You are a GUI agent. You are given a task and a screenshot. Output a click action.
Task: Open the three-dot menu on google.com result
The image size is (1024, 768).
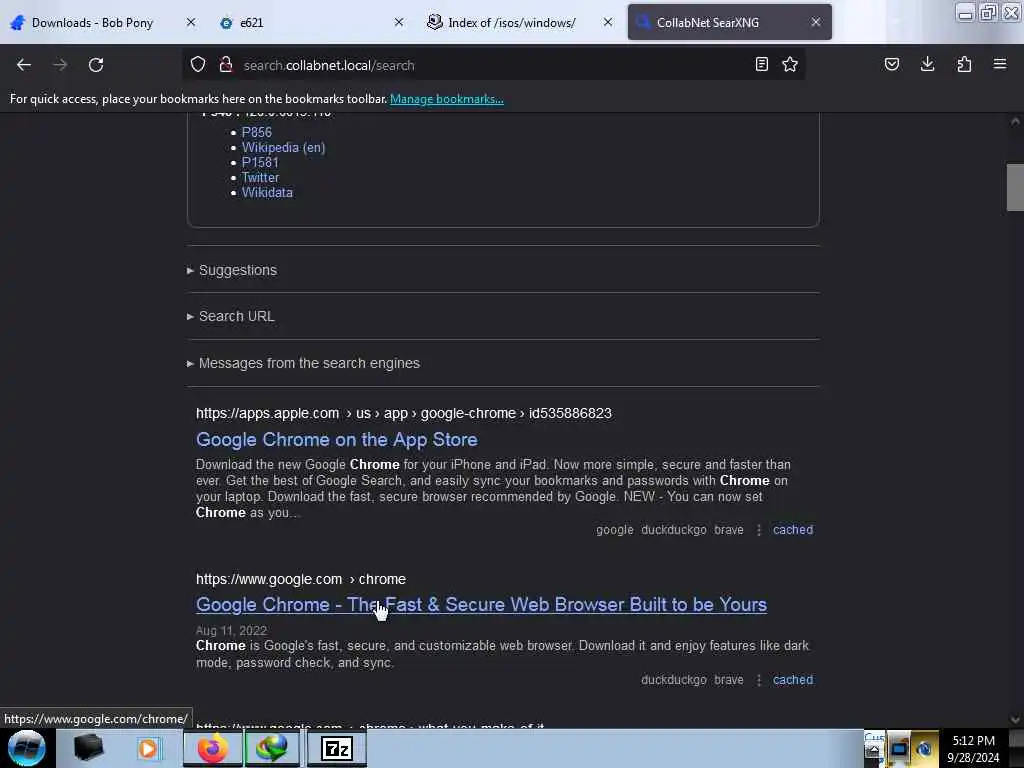pos(758,680)
